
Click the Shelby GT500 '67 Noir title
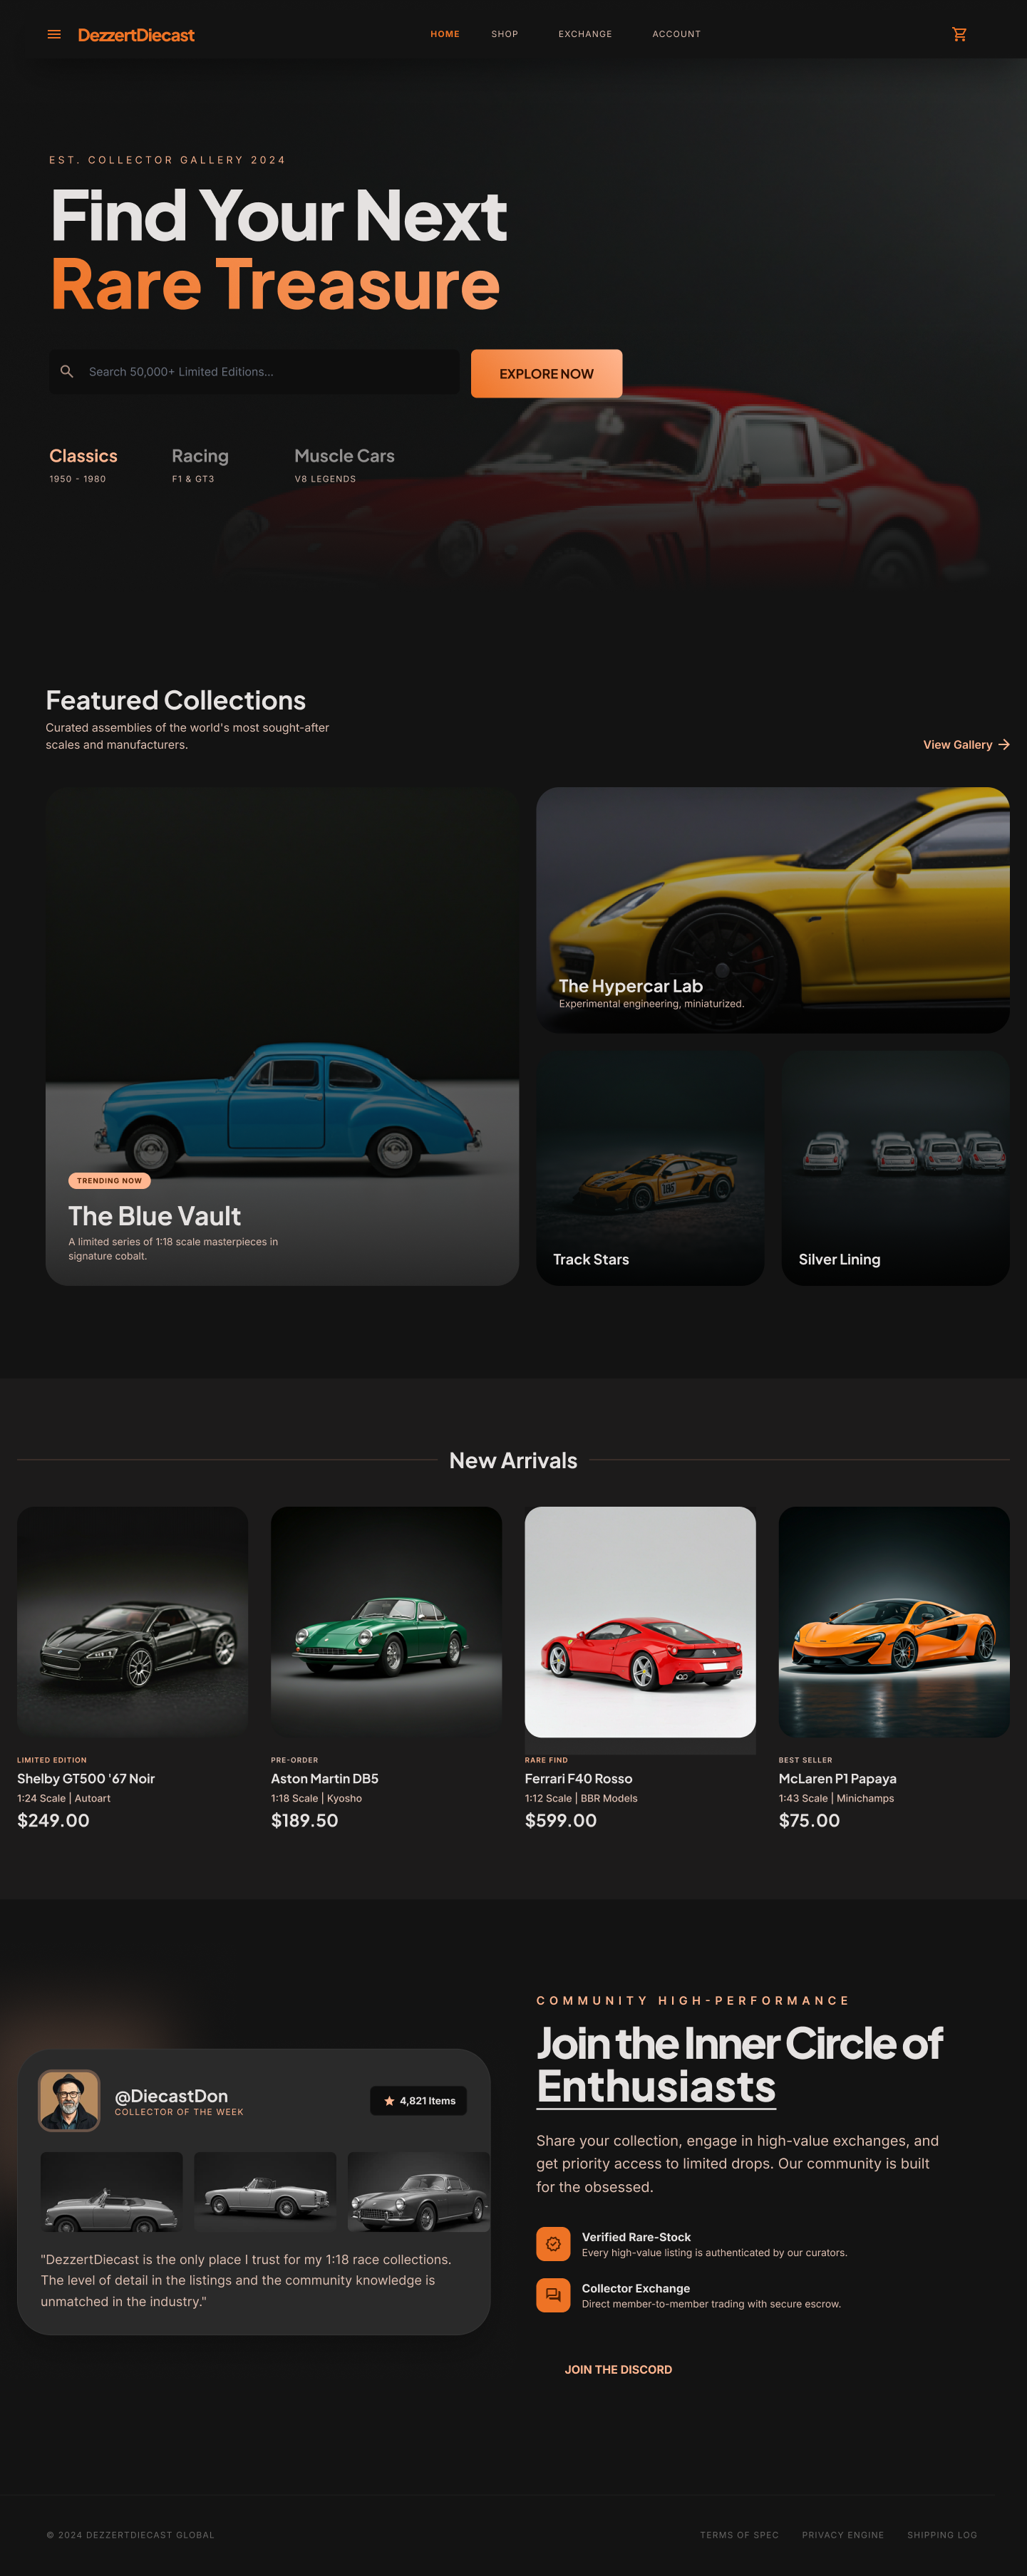pyautogui.click(x=86, y=1778)
